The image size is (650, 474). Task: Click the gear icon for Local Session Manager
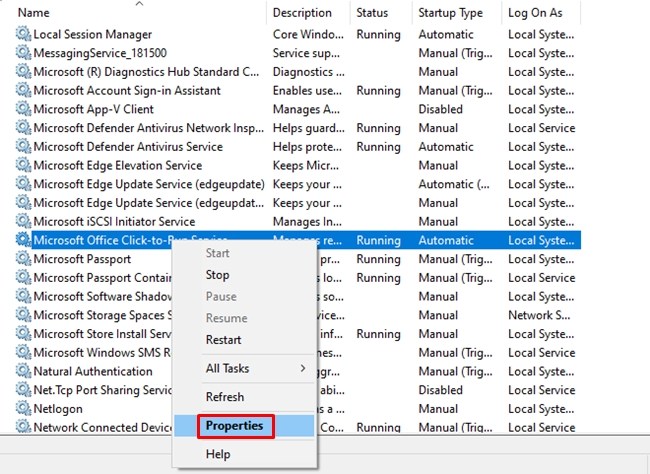coord(23,34)
